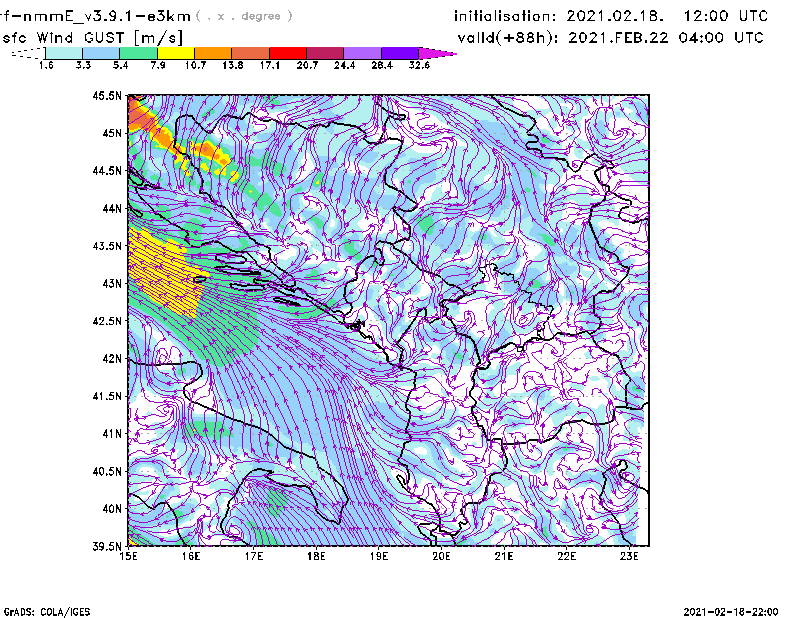The height and width of the screenshot is (618, 800).
Task: Click the model name 'nmmE_v3.9.1-e3km' text
Action: (103, 16)
